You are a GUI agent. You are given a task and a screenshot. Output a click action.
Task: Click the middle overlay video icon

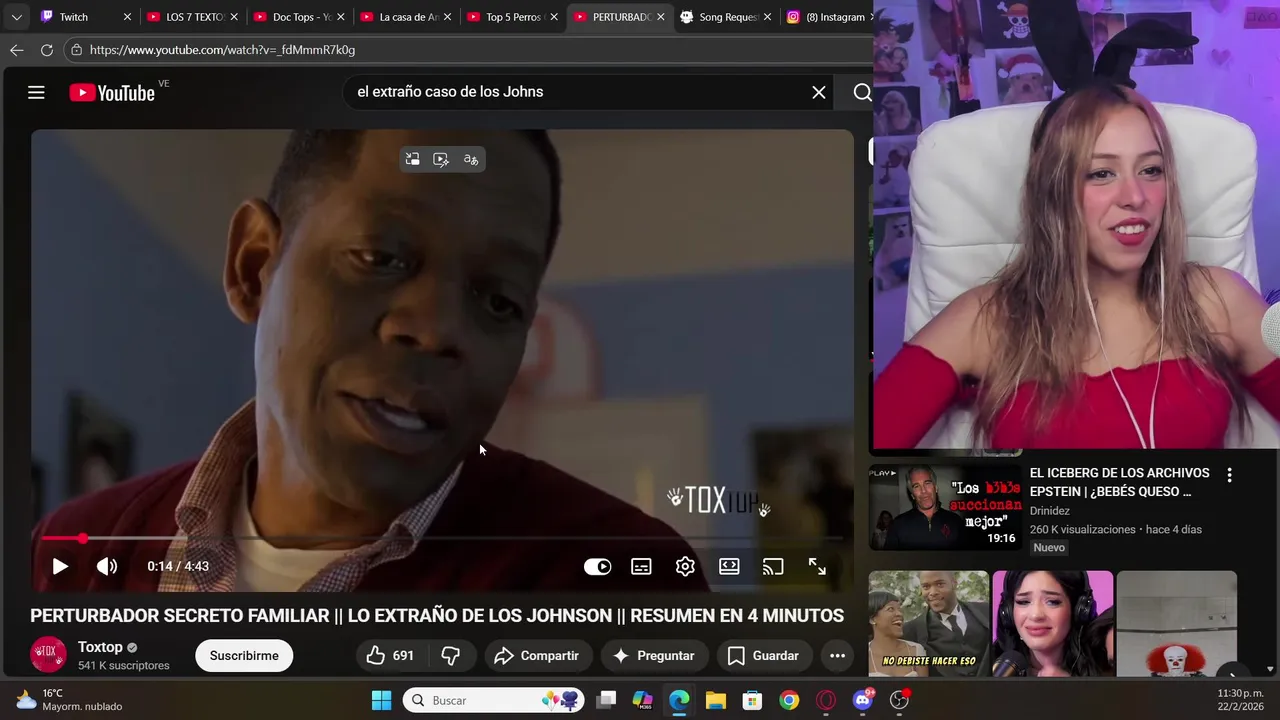click(441, 159)
